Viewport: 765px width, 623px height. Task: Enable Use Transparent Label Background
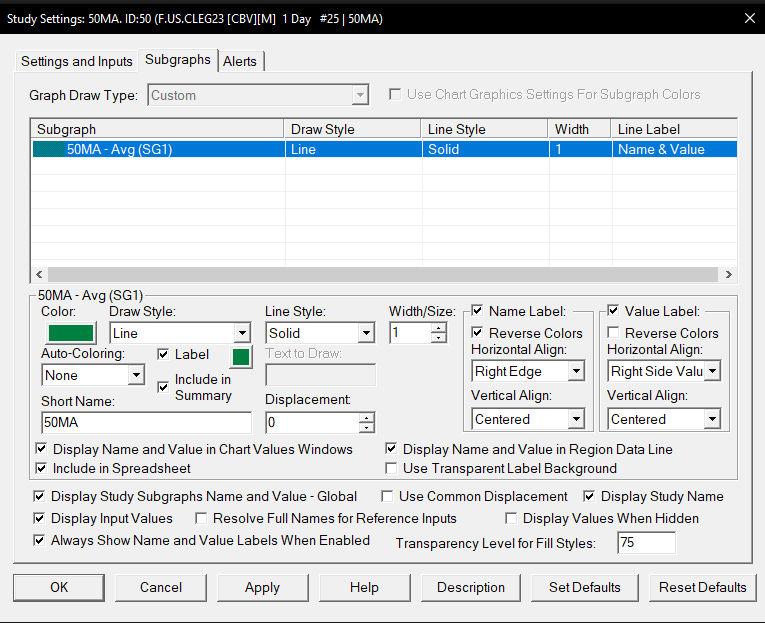(392, 468)
